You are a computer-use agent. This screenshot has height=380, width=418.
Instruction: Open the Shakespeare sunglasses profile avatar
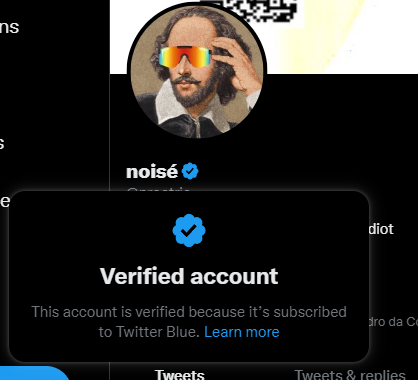[x=197, y=70]
